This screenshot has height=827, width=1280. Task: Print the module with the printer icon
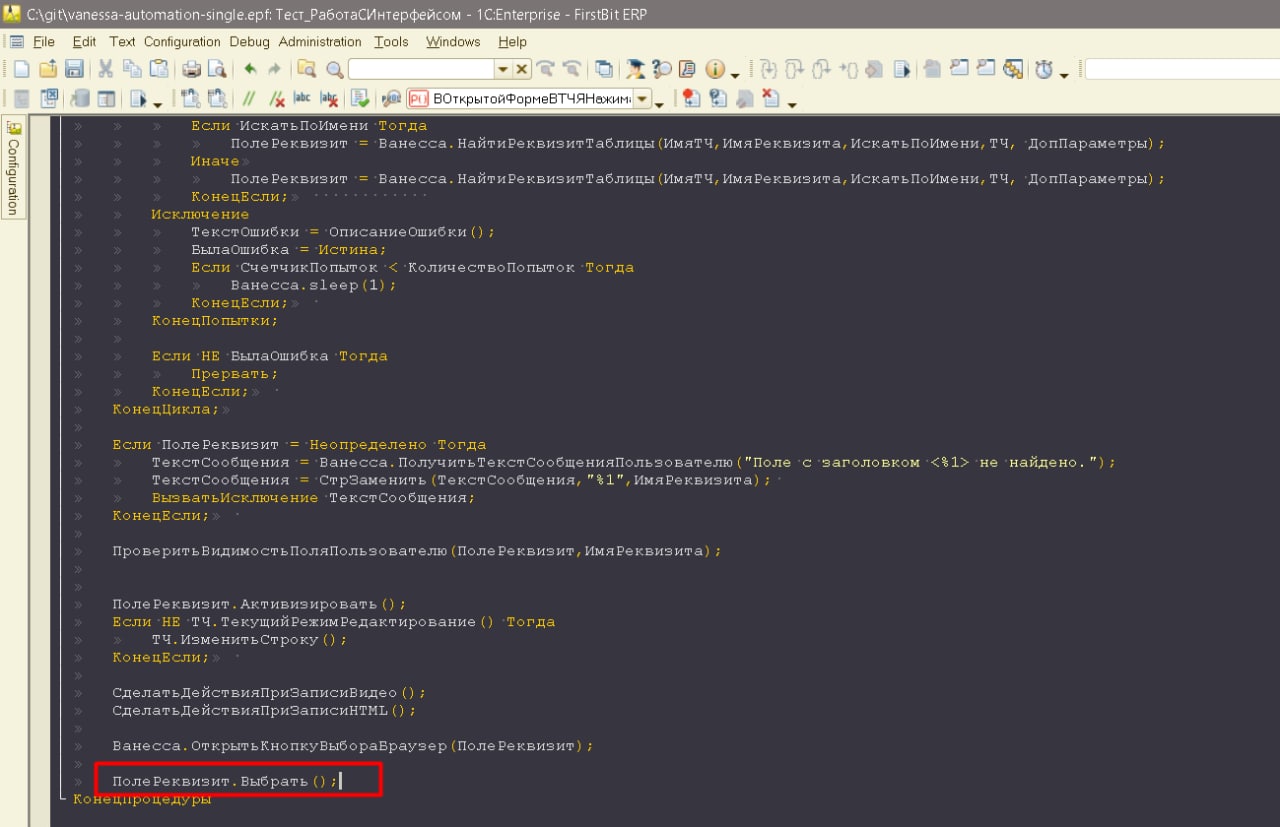(x=191, y=69)
